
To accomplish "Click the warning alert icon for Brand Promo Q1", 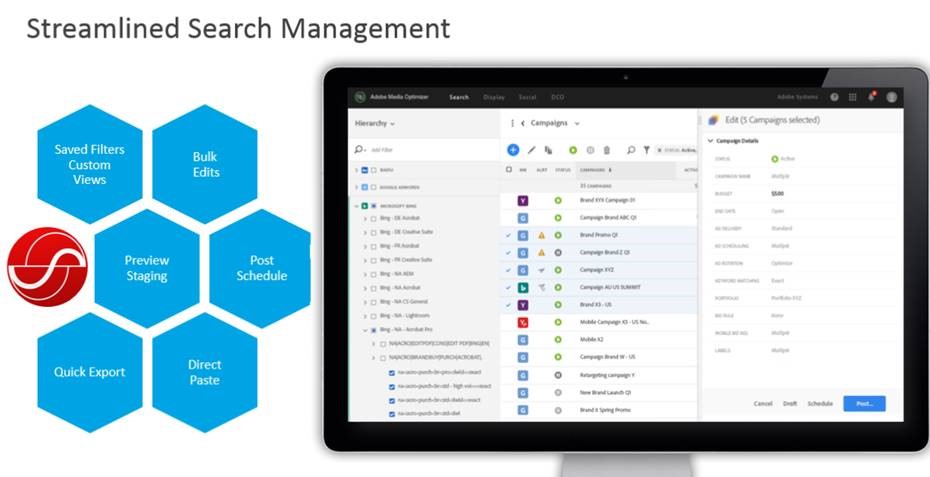I will pyautogui.click(x=542, y=235).
